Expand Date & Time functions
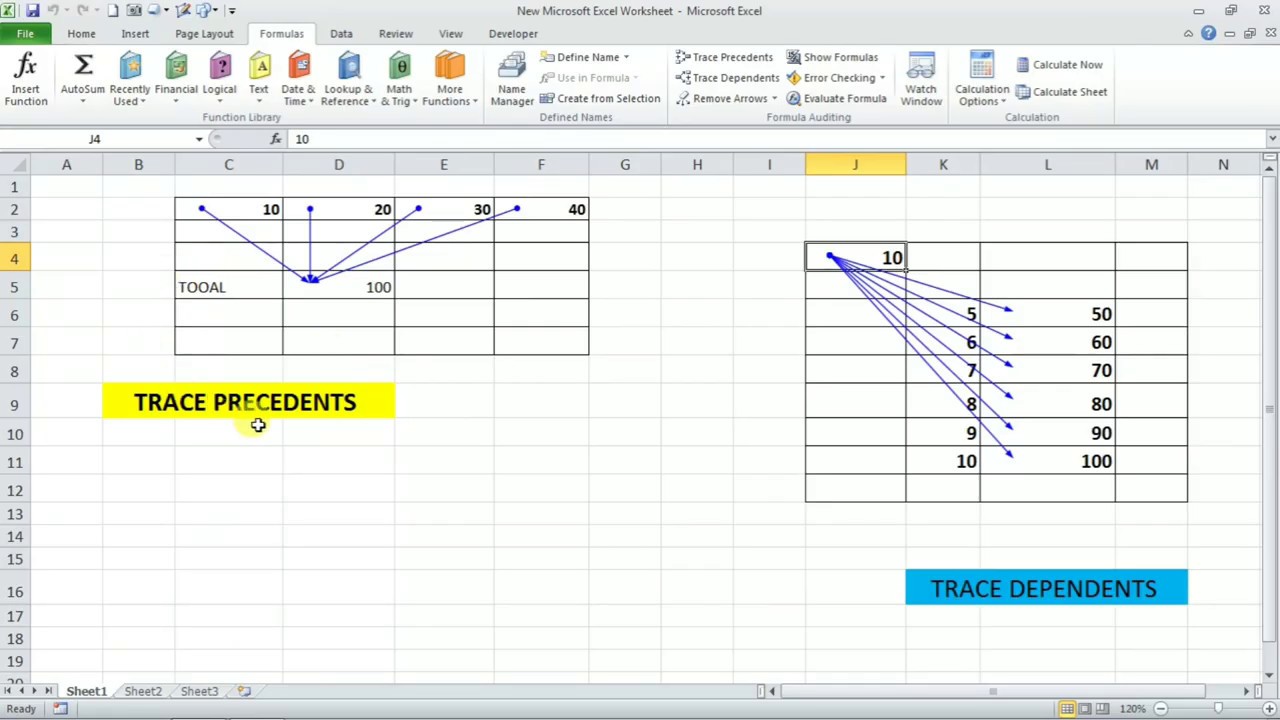 pos(298,80)
